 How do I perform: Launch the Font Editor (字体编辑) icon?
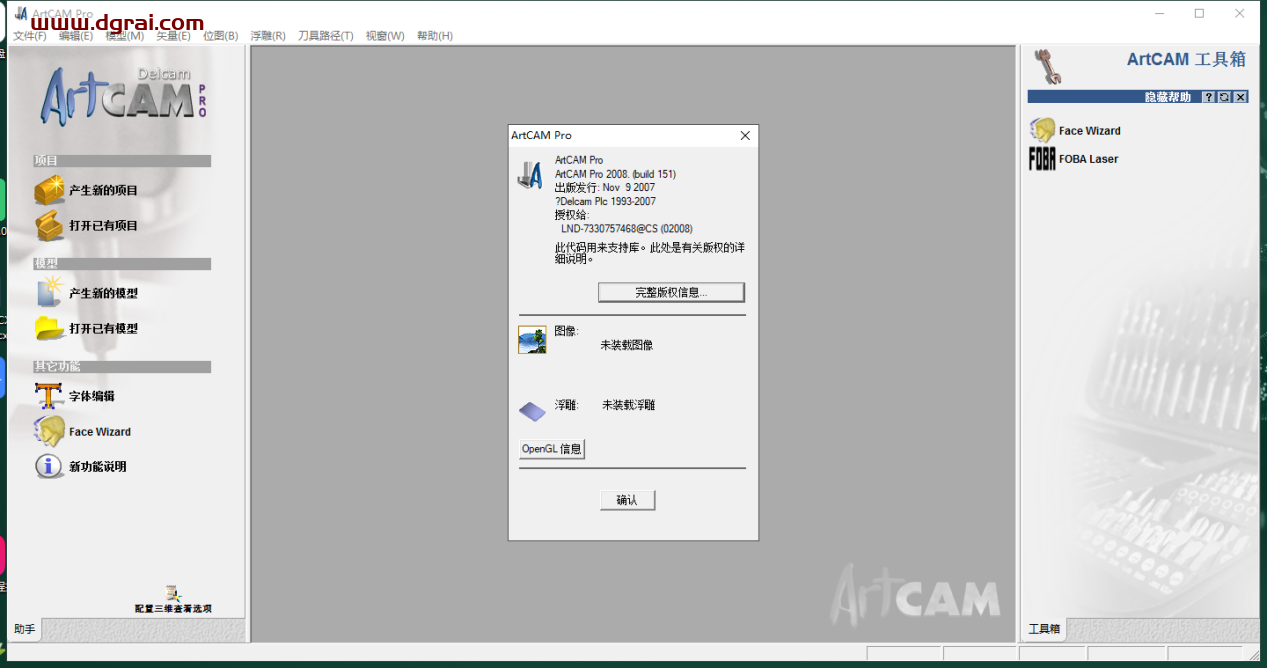click(49, 396)
